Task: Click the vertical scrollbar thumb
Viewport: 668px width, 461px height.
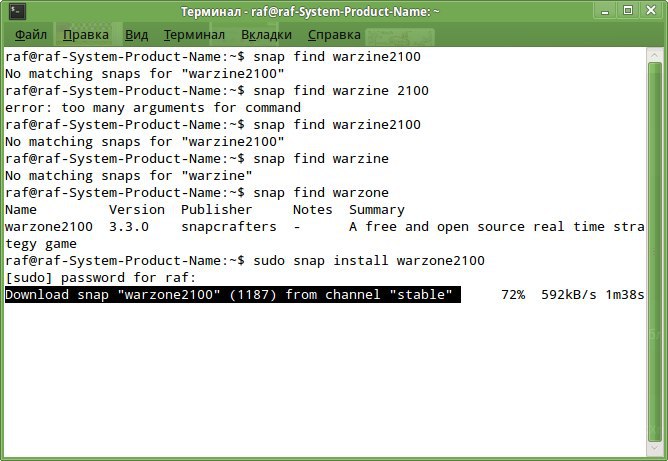Action: (654, 252)
